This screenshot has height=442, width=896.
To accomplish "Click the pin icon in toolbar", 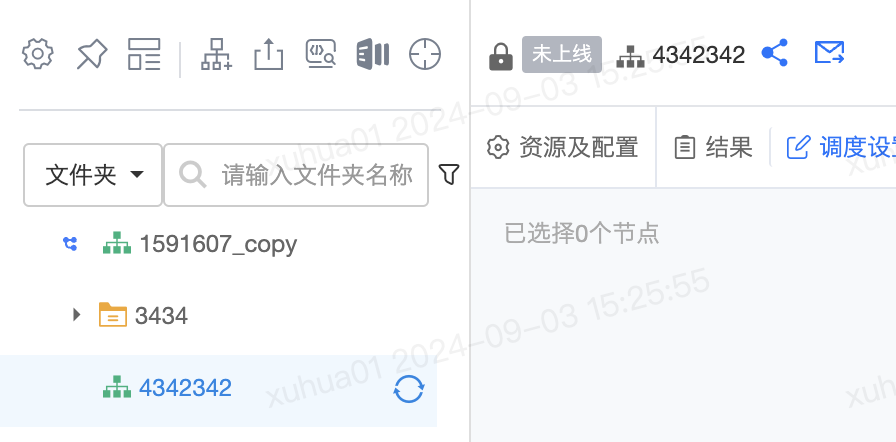I will click(x=92, y=54).
